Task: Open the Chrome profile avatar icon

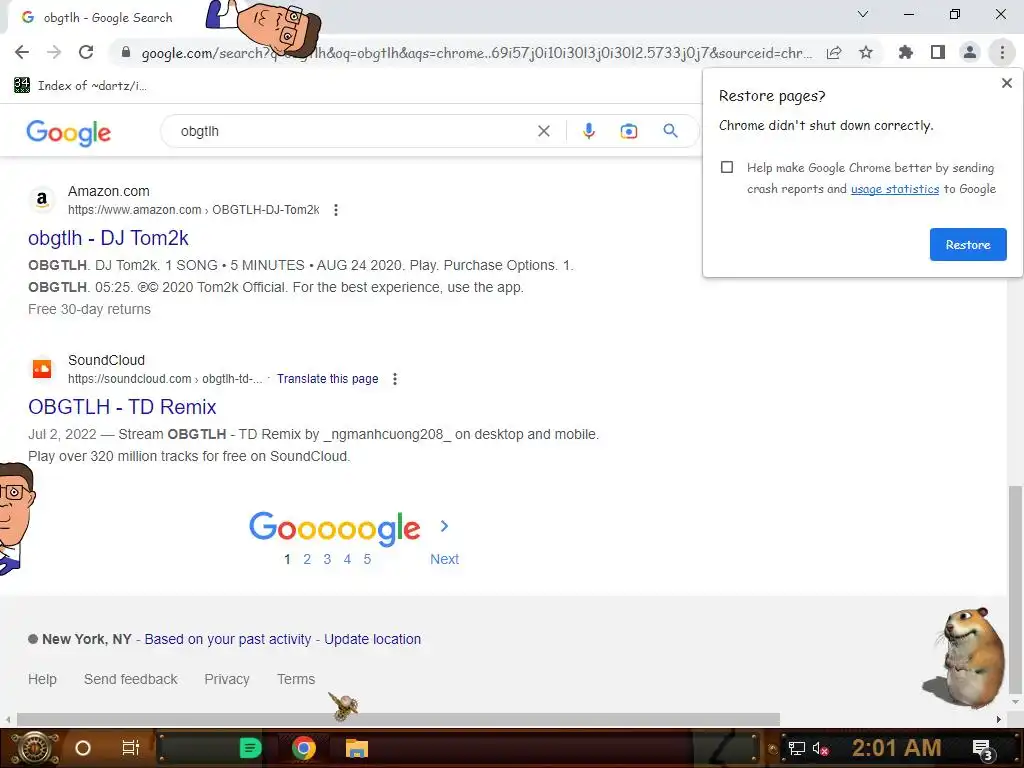Action: 970,52
